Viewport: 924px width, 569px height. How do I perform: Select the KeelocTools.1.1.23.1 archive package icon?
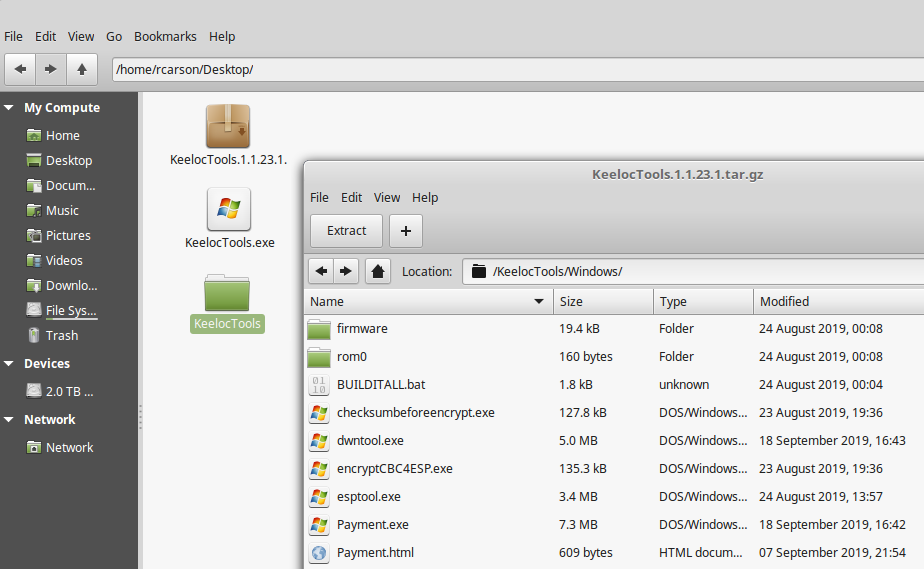(x=228, y=127)
